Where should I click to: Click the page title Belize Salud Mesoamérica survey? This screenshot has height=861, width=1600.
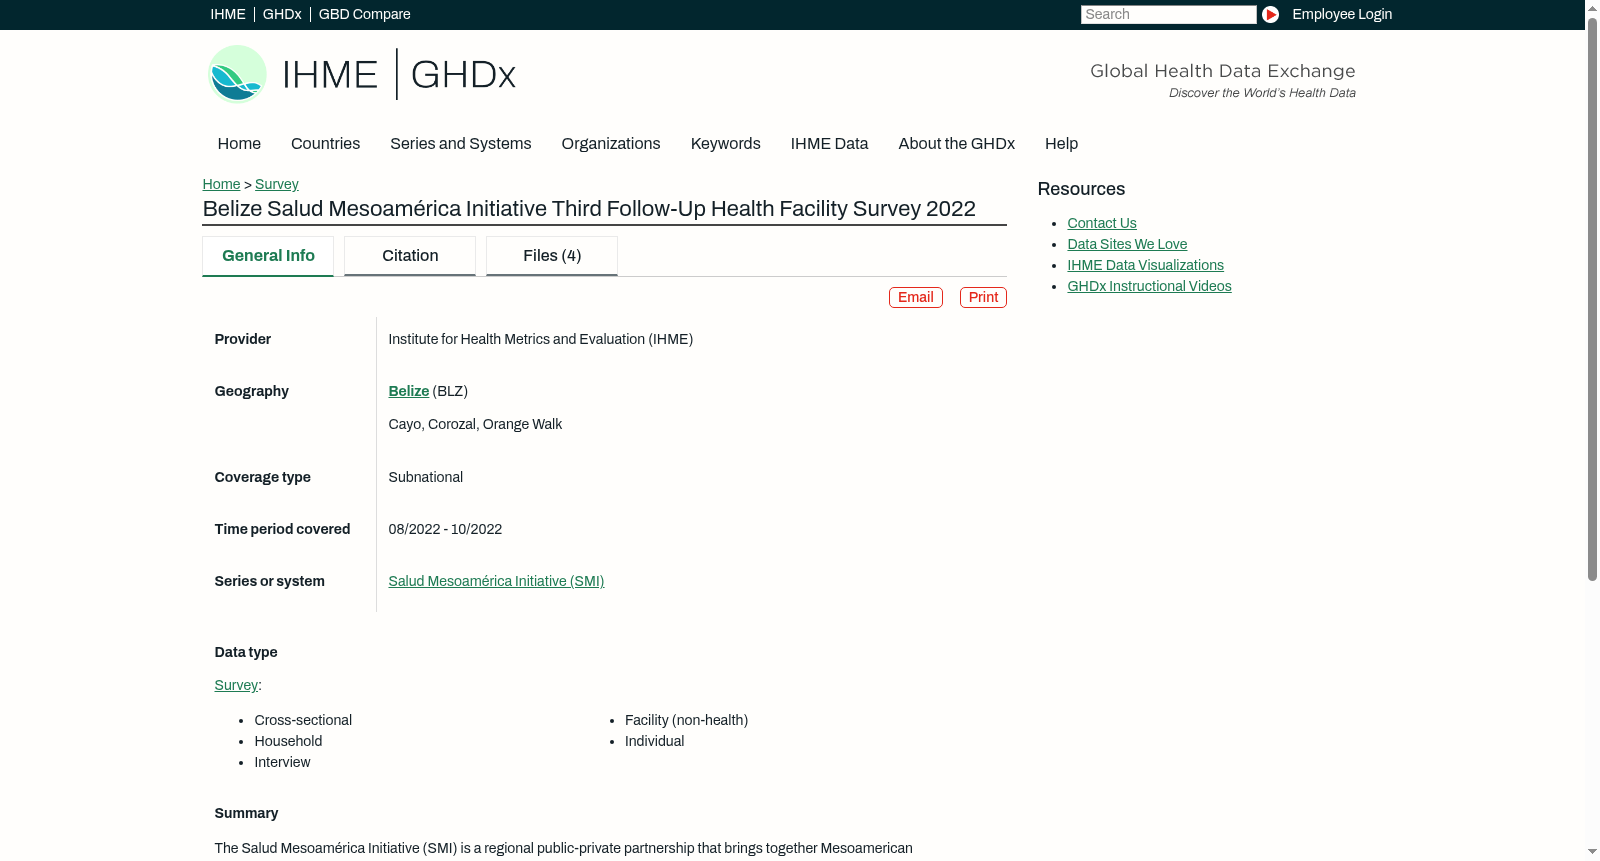point(589,209)
